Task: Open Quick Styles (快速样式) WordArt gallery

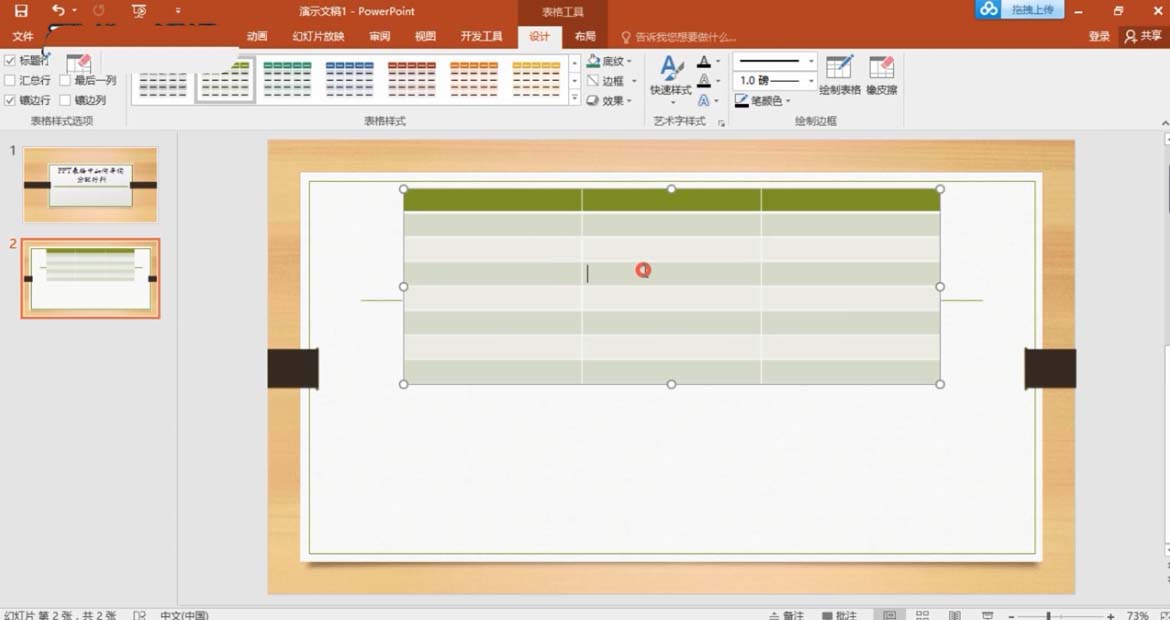Action: point(670,78)
